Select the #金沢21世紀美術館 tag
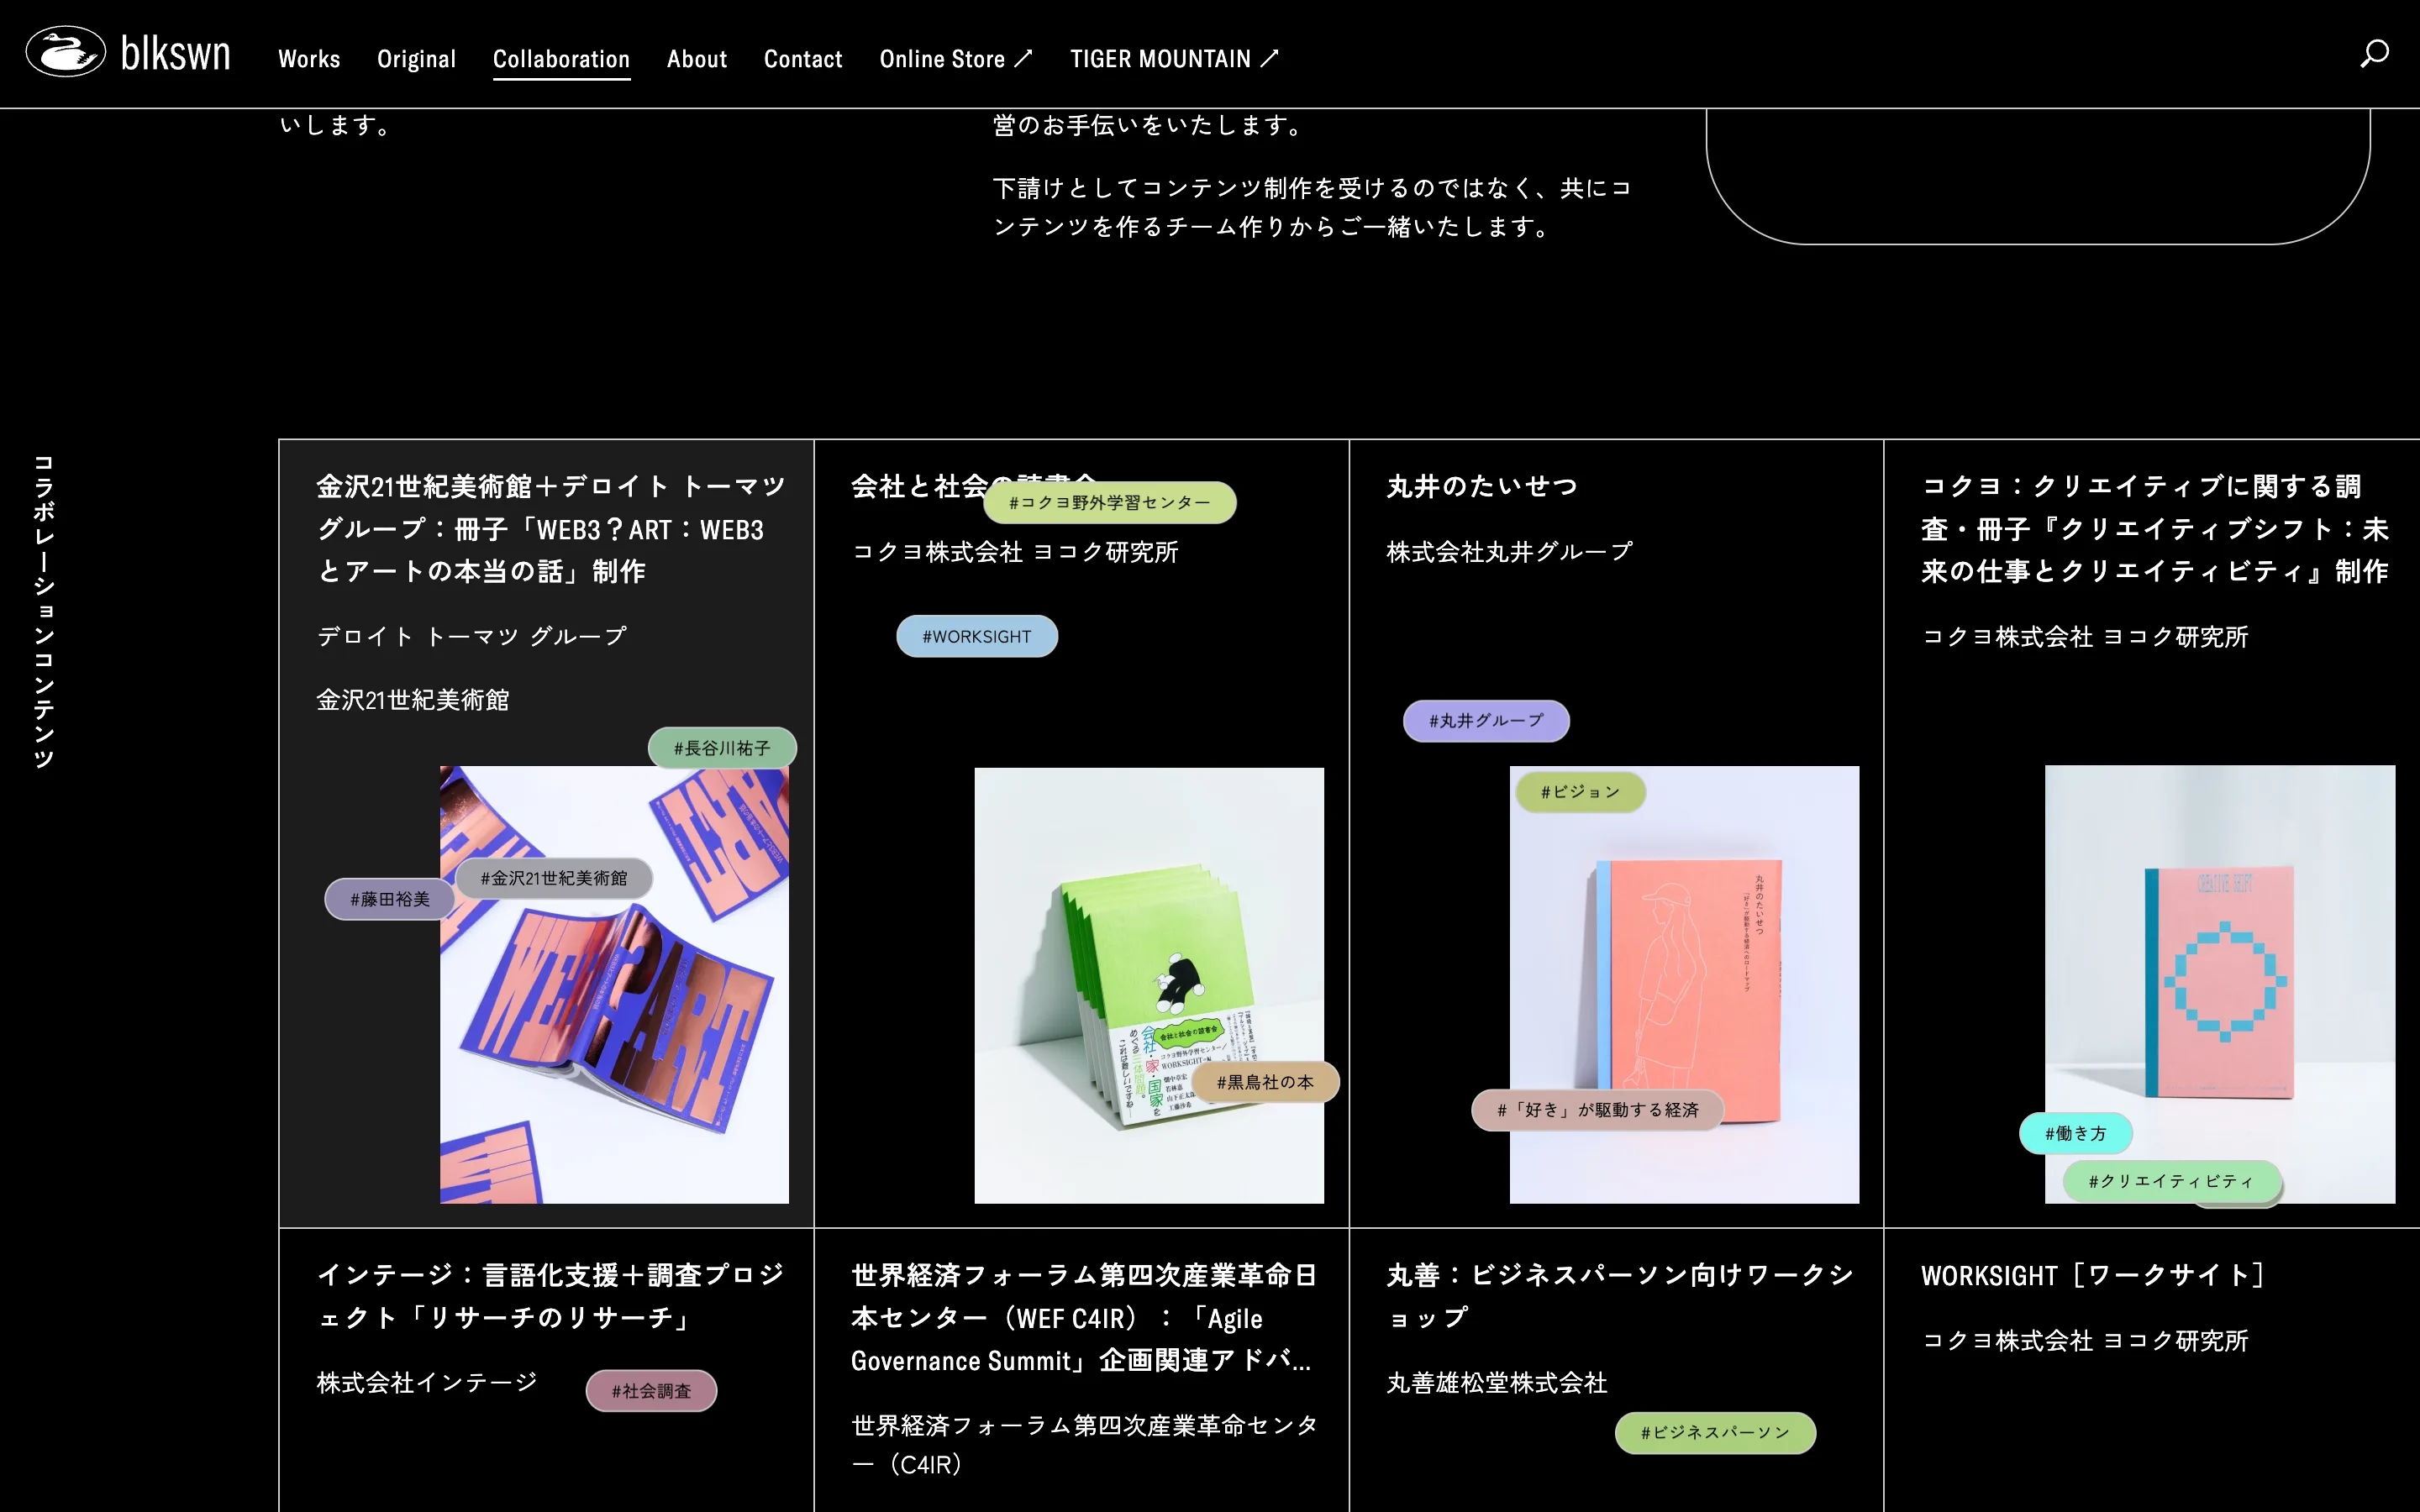The image size is (2420, 1512). [x=554, y=878]
